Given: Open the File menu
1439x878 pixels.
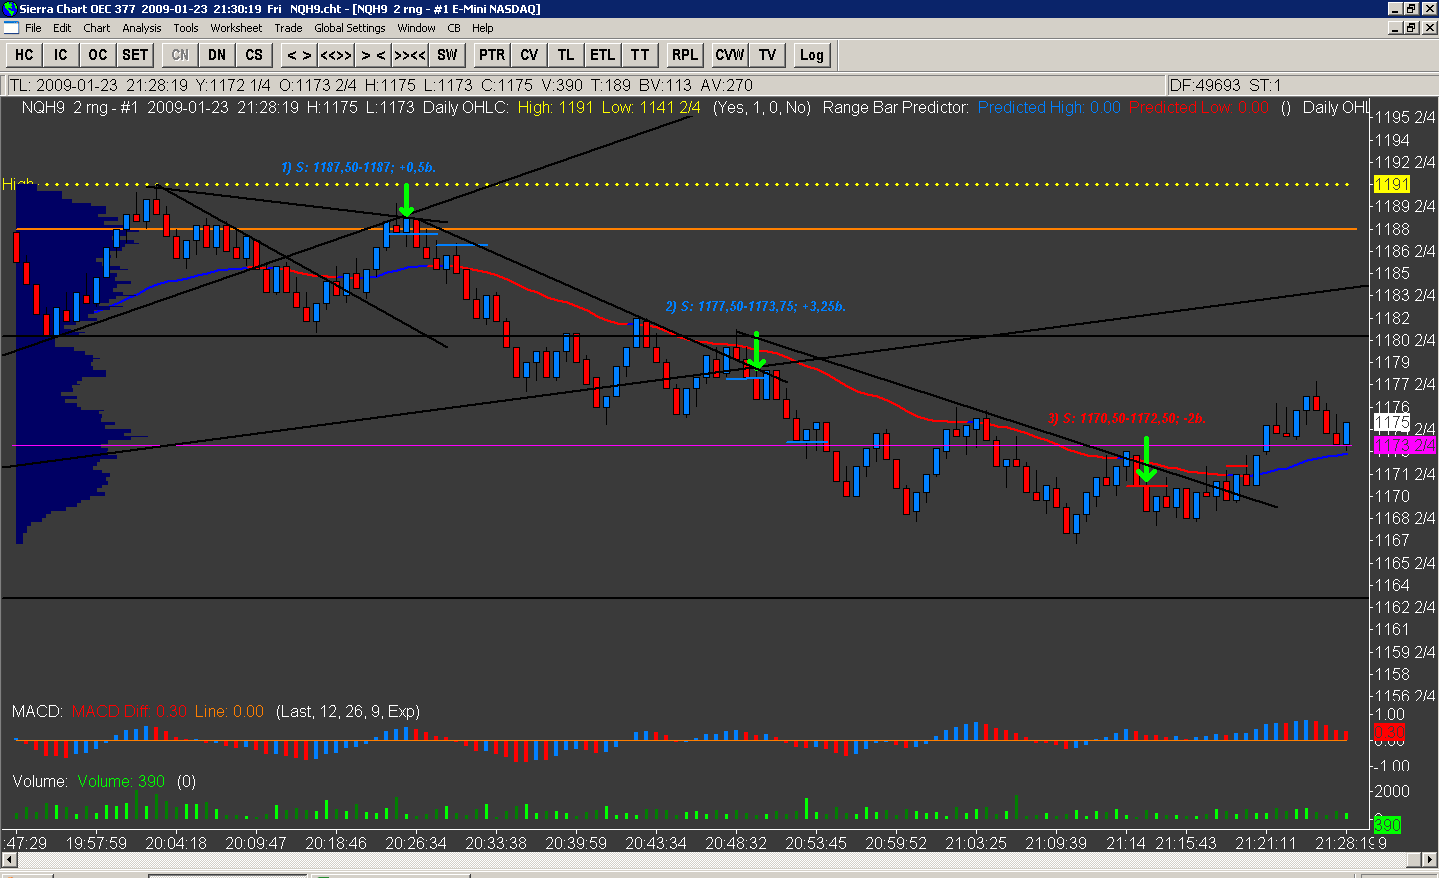Looking at the screenshot, I should pyautogui.click(x=33, y=28).
